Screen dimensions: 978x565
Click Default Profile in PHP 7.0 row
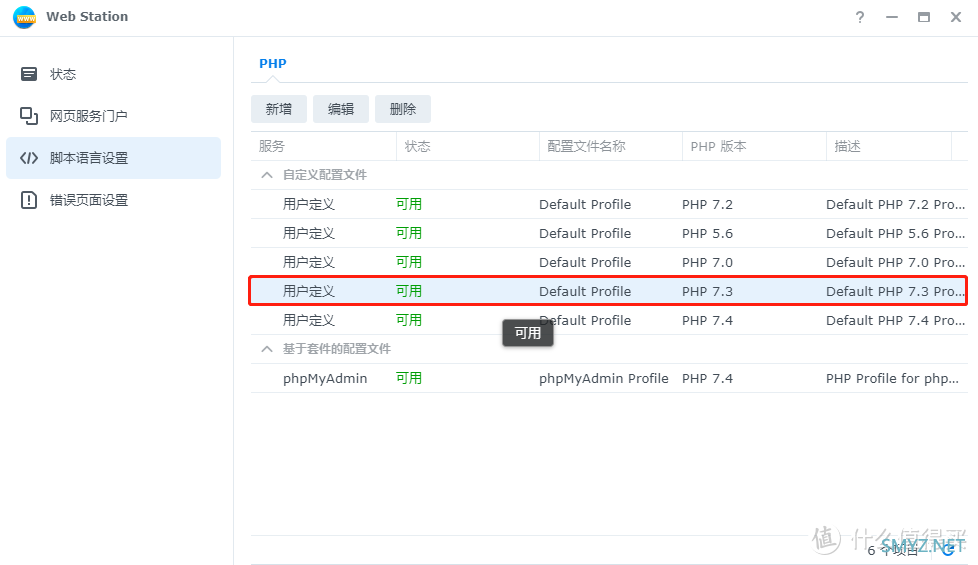point(585,263)
